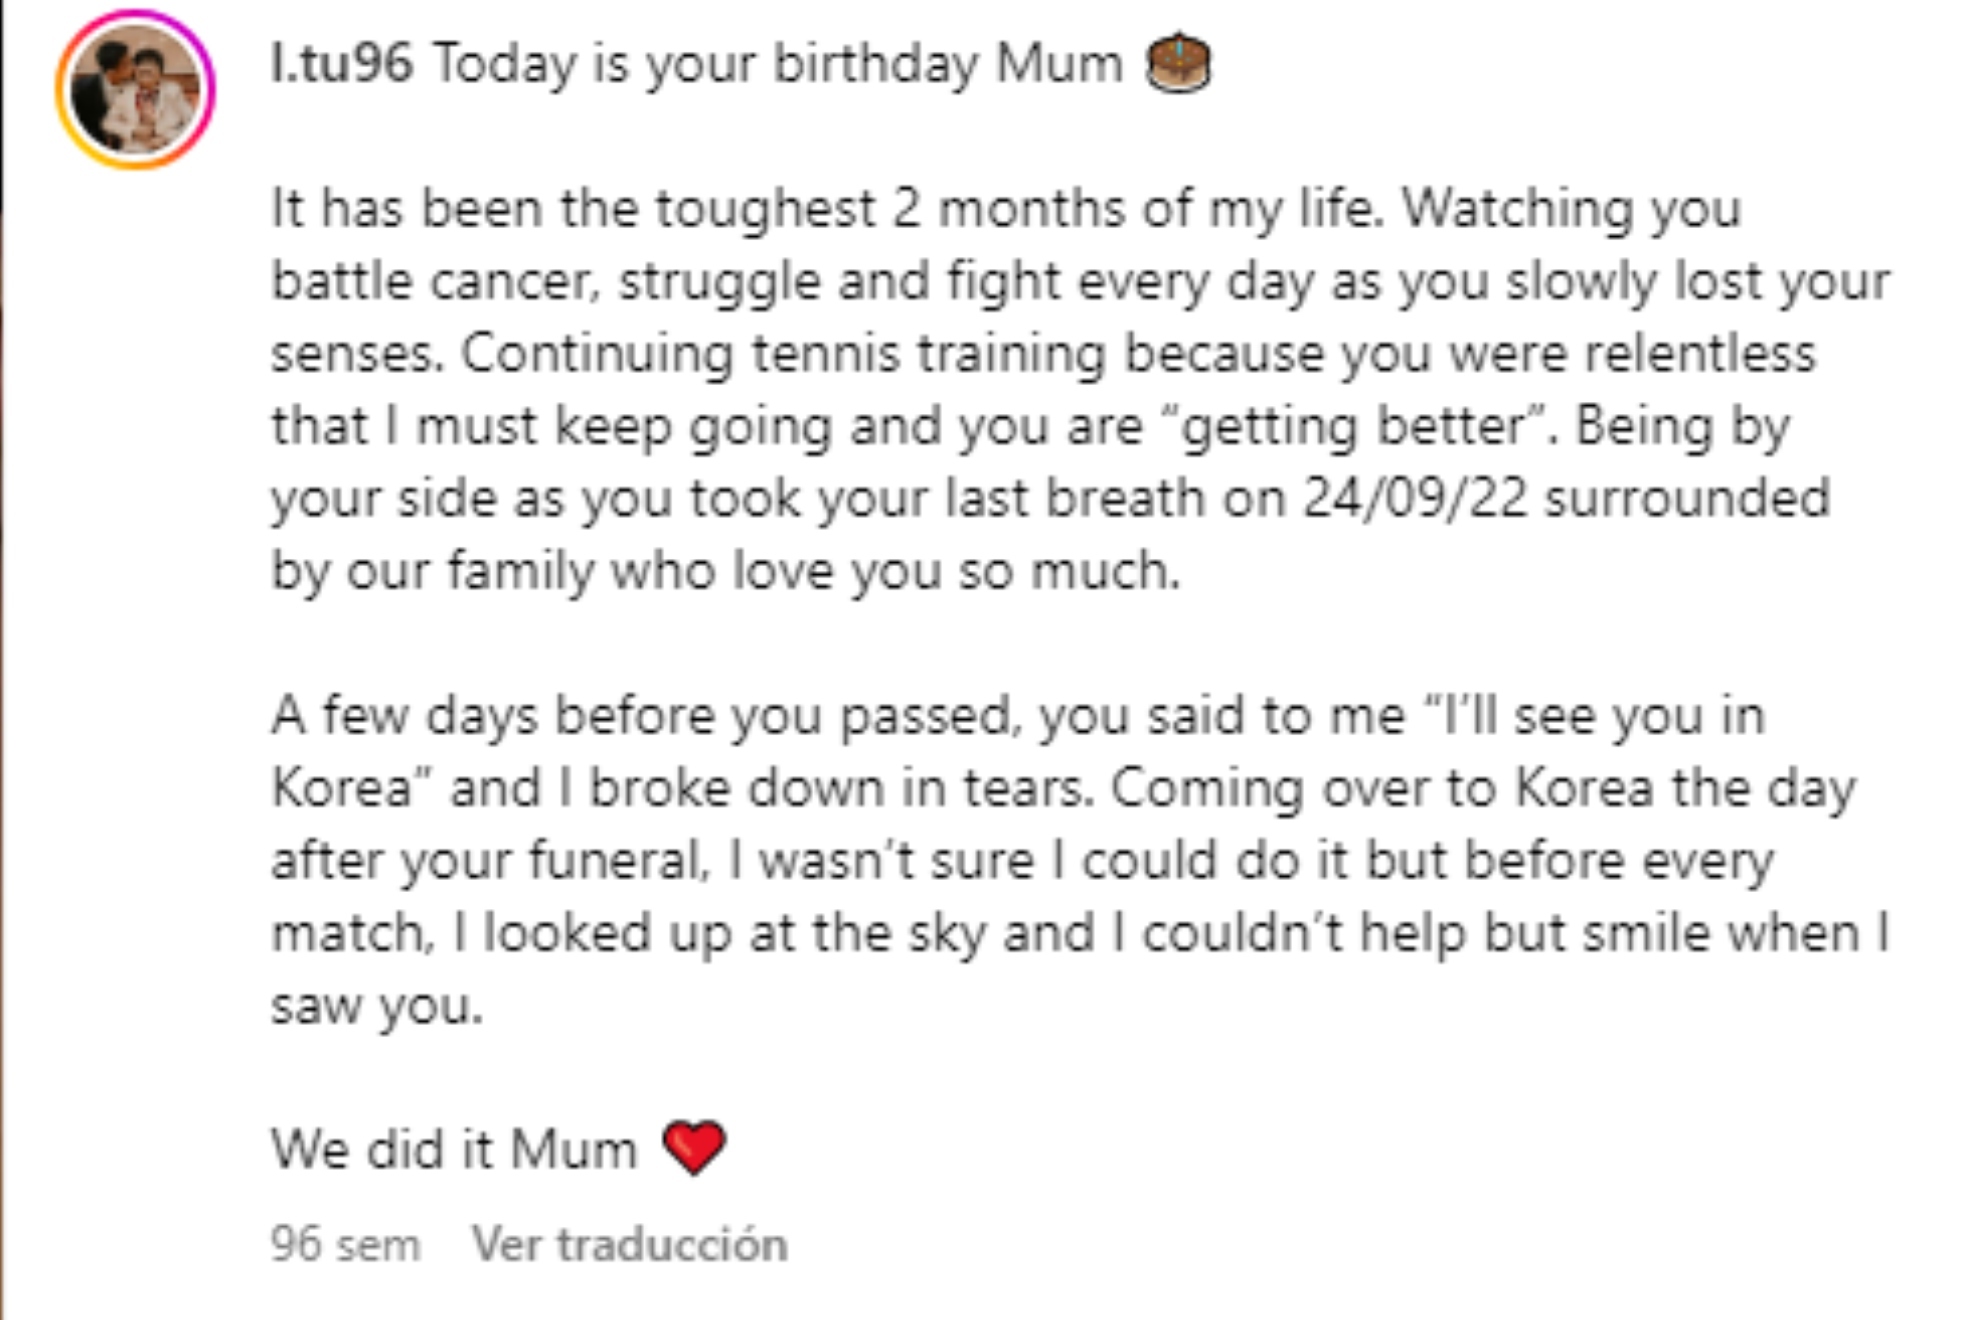Click the date 24/09/22 in the caption
The height and width of the screenshot is (1320, 1980).
pos(1415,498)
